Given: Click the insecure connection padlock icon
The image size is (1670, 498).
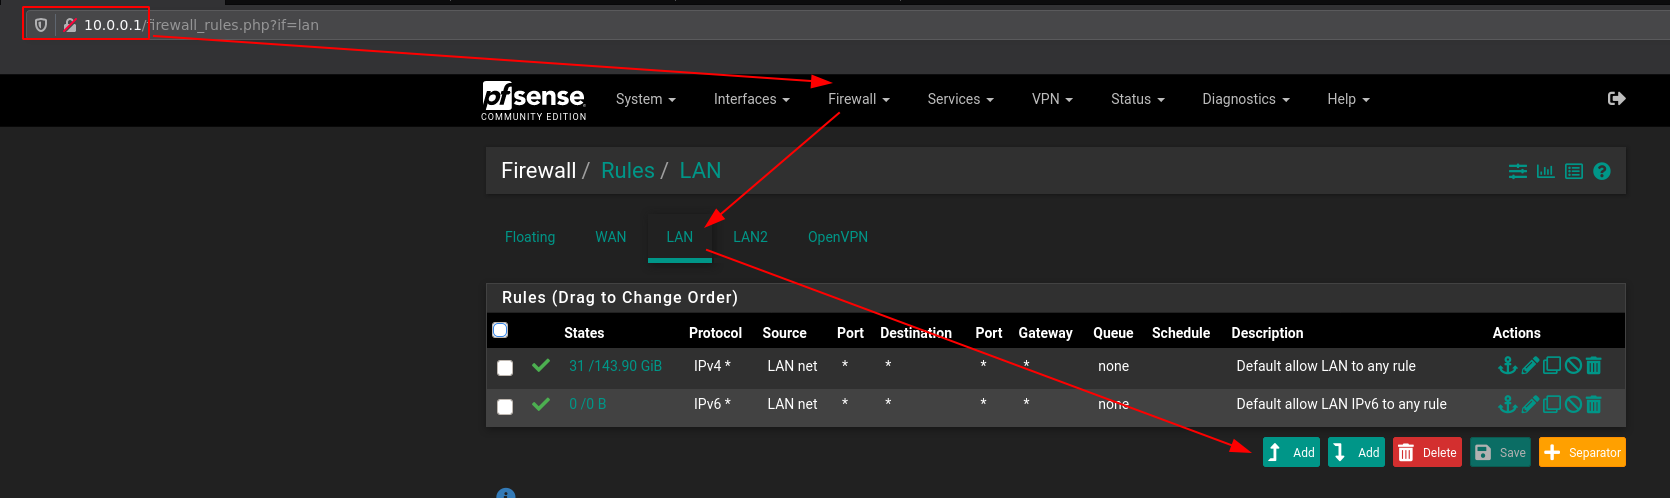Looking at the screenshot, I should click(70, 25).
